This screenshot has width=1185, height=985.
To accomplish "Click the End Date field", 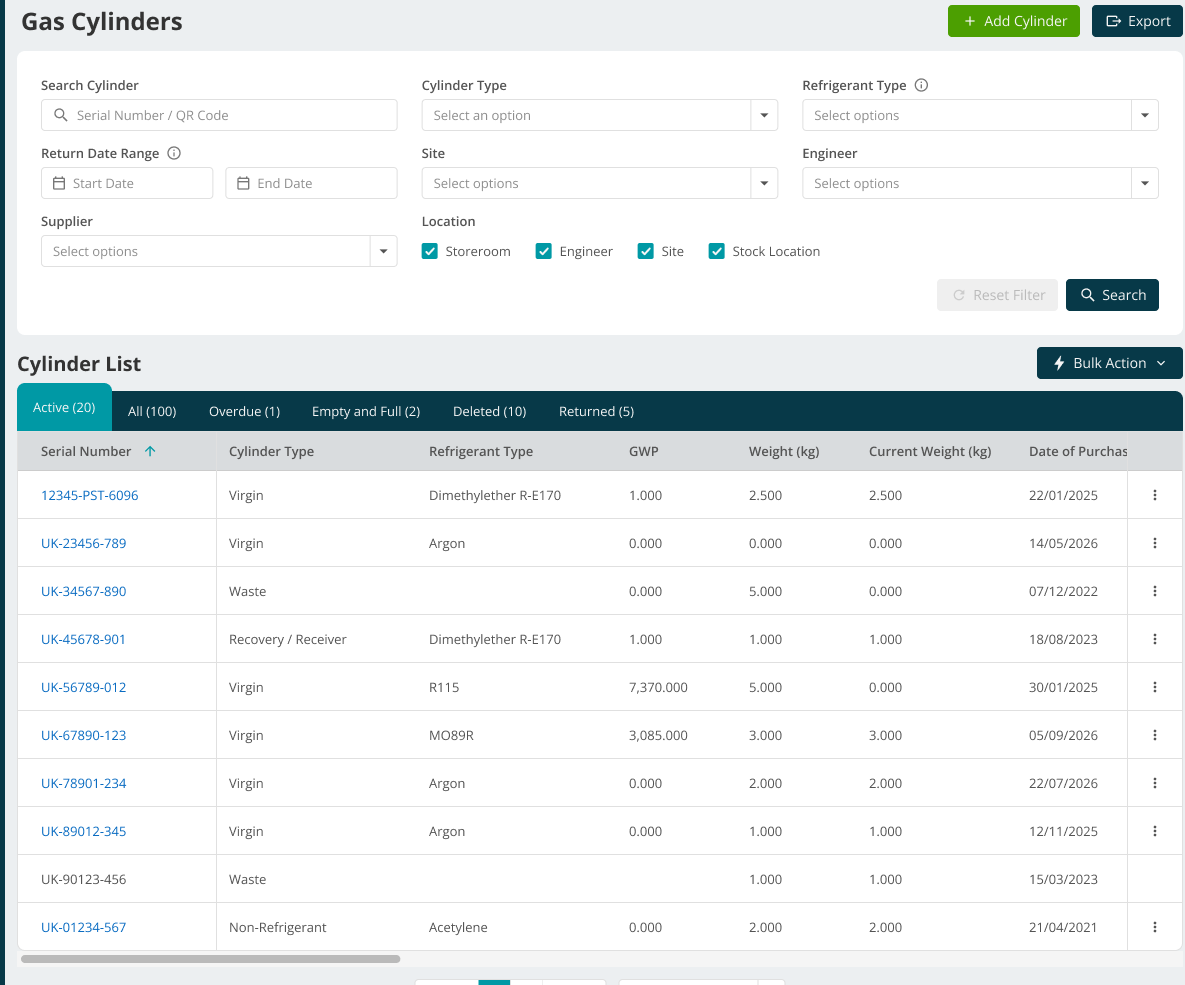I will tap(311, 183).
